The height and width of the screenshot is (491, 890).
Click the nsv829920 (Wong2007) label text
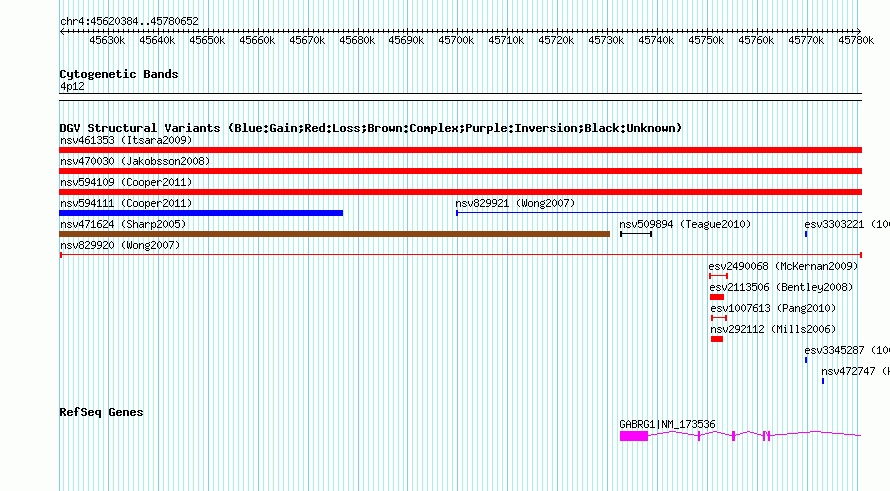[x=120, y=245]
